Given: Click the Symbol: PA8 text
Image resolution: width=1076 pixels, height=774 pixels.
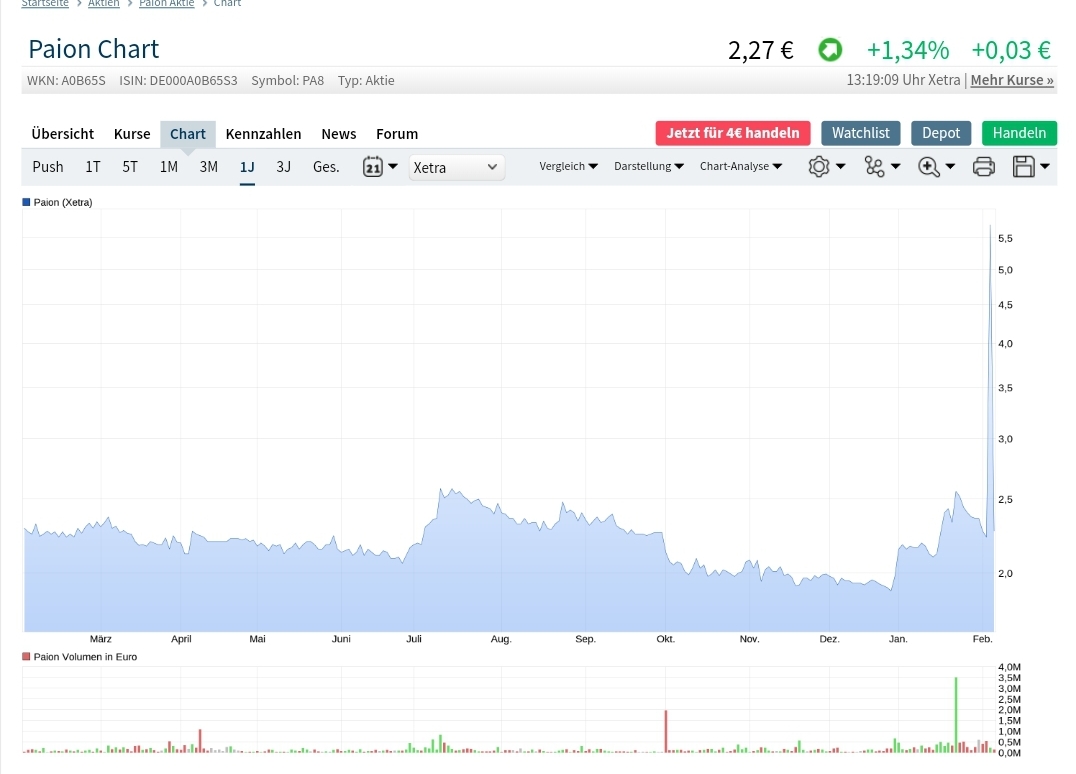Looking at the screenshot, I should pyautogui.click(x=288, y=81).
